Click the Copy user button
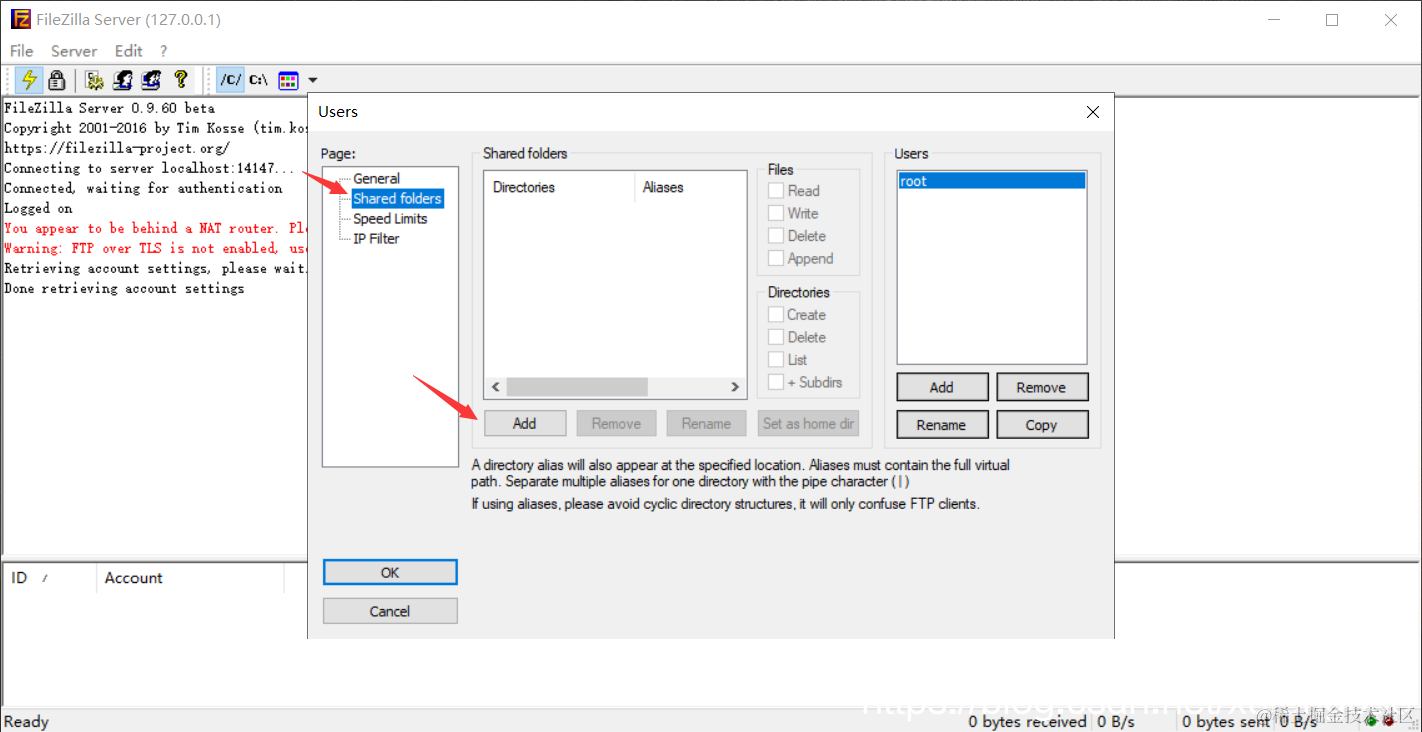The image size is (1422, 732). 1042,425
